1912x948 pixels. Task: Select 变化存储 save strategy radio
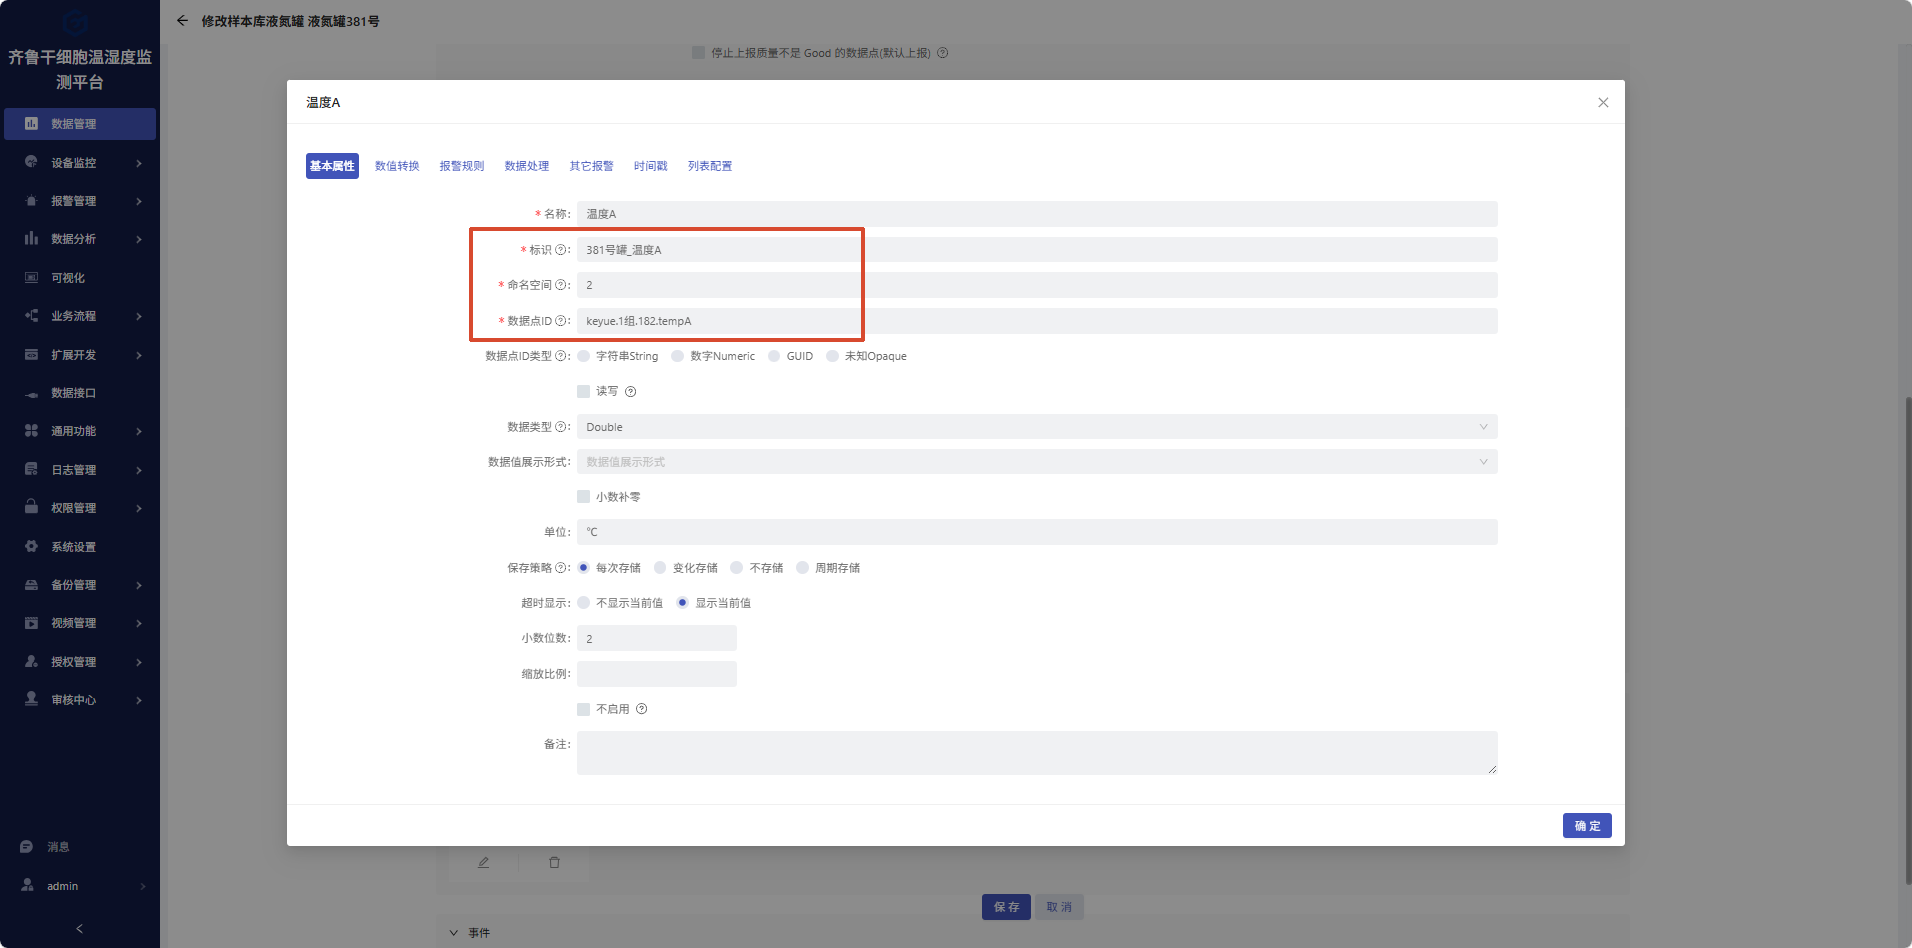[660, 568]
